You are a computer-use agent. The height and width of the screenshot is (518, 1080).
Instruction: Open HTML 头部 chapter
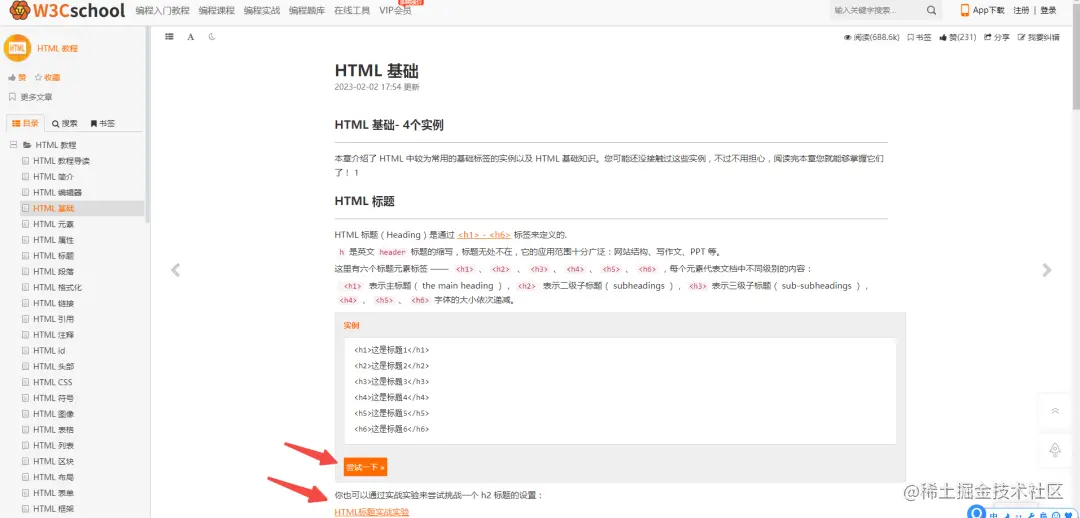pyautogui.click(x=53, y=367)
